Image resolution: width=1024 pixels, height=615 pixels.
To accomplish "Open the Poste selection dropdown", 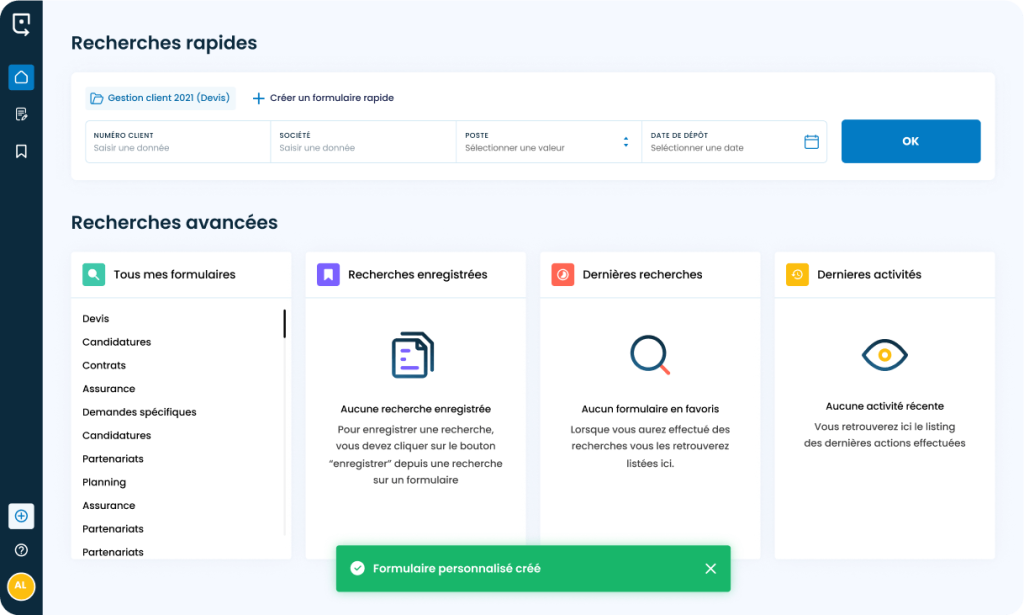I will pyautogui.click(x=626, y=141).
